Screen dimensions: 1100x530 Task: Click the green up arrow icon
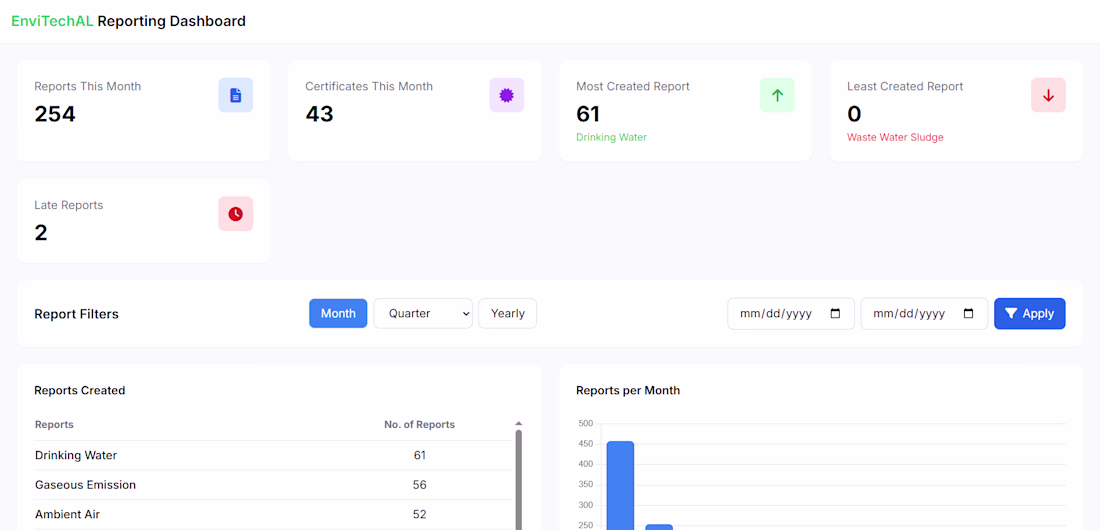(x=777, y=95)
